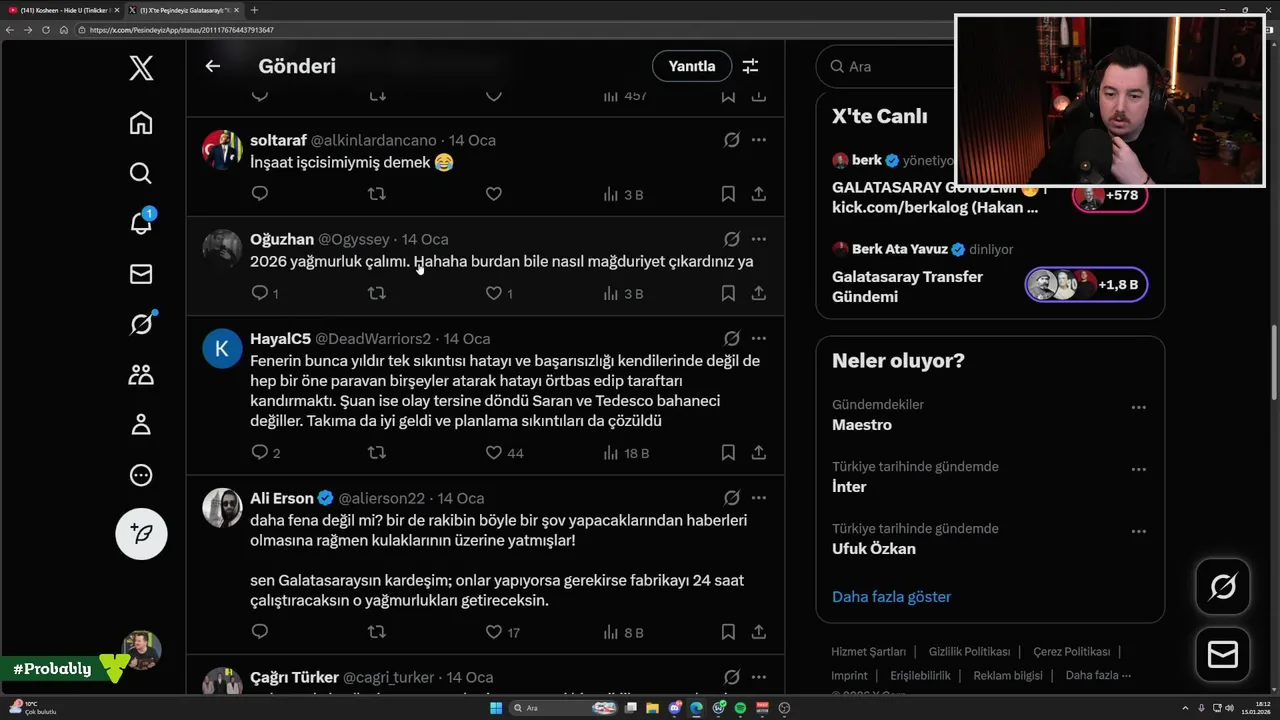Open the Profile icon in the sidebar

coord(141,424)
